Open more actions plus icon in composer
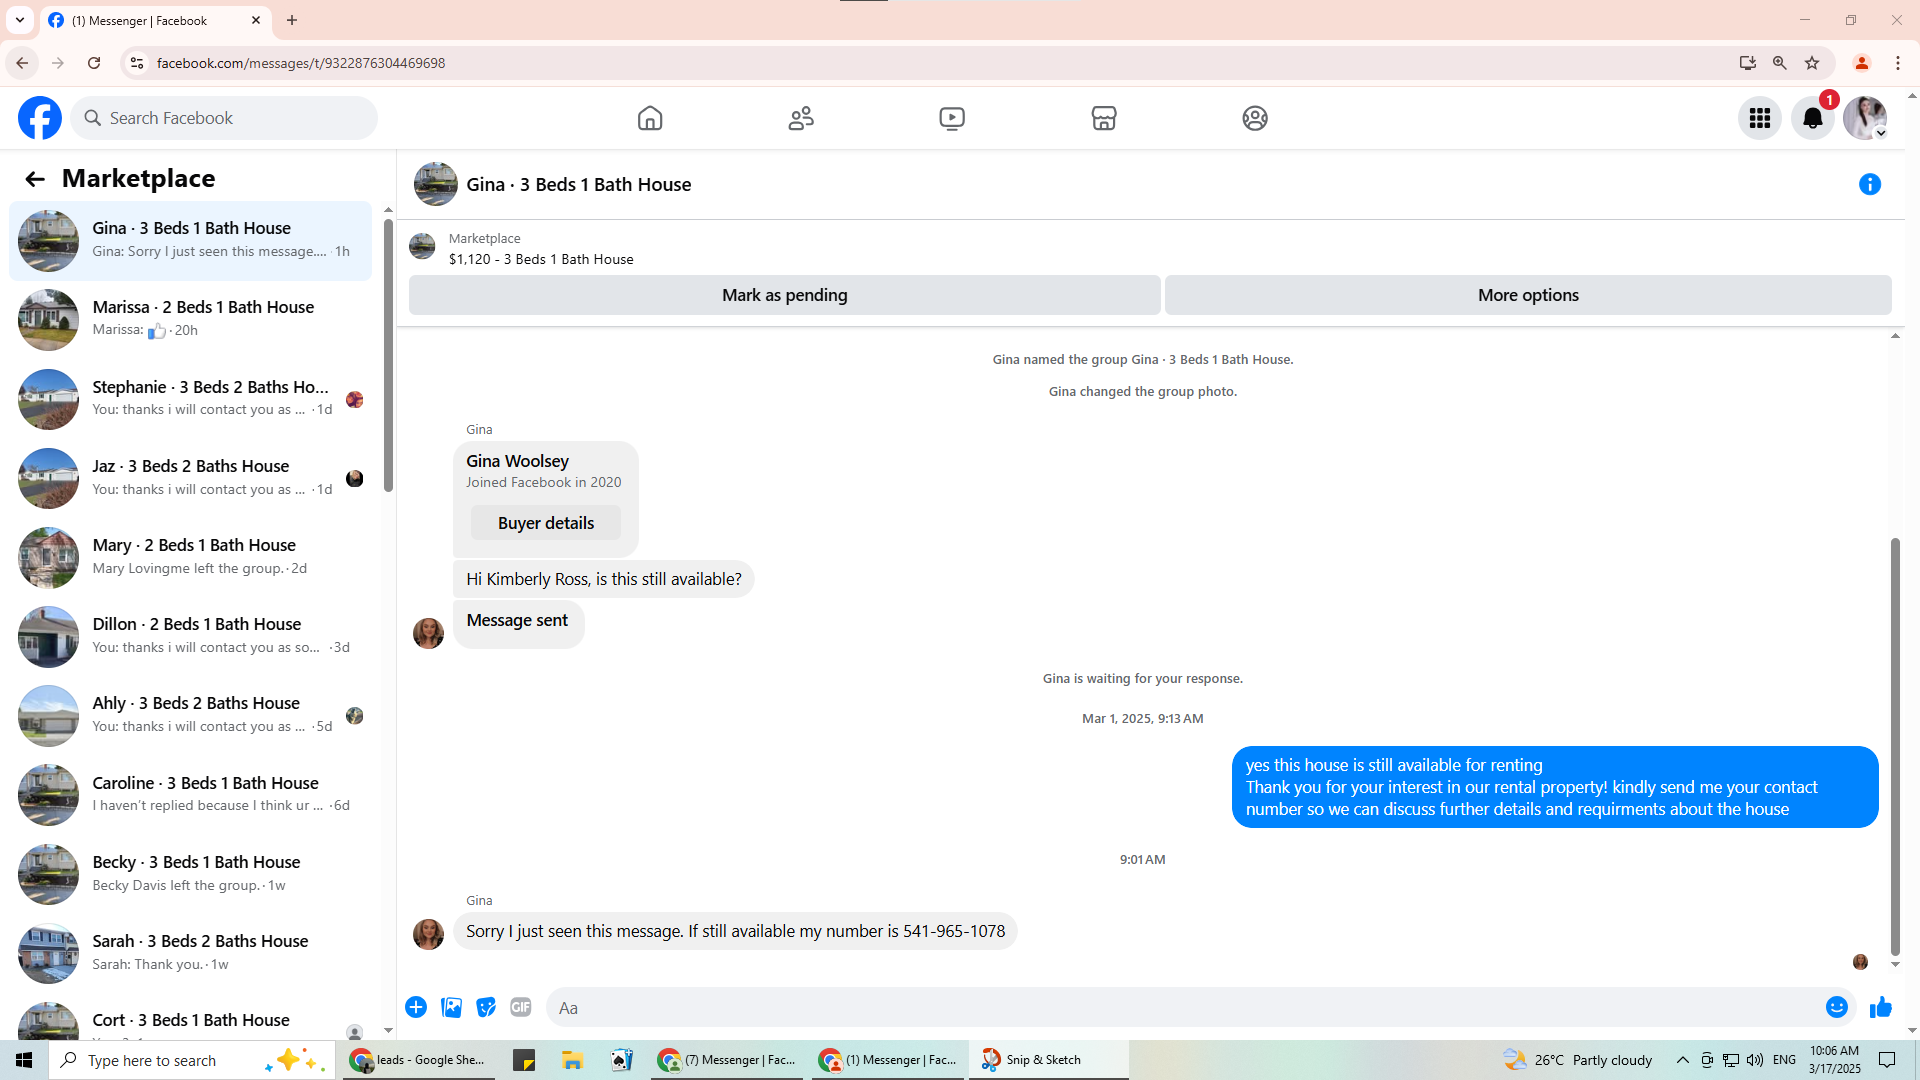The height and width of the screenshot is (1080, 1920). [x=416, y=1007]
